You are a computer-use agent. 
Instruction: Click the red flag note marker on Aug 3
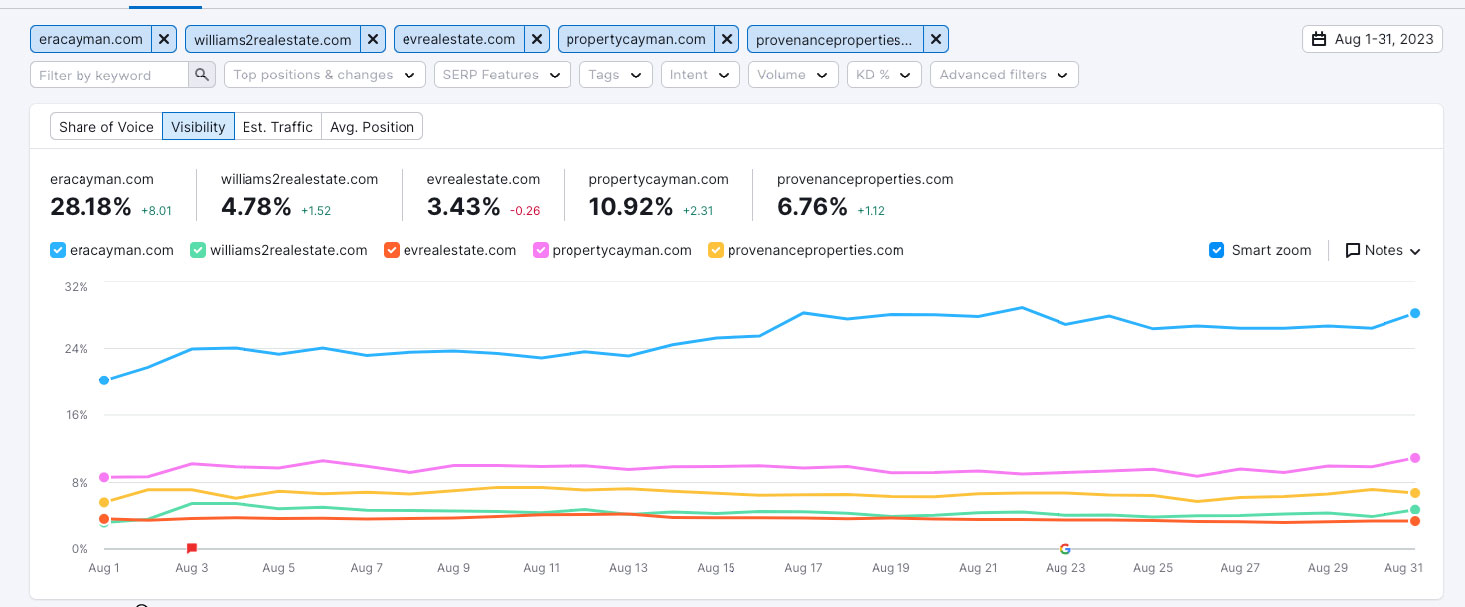[192, 548]
